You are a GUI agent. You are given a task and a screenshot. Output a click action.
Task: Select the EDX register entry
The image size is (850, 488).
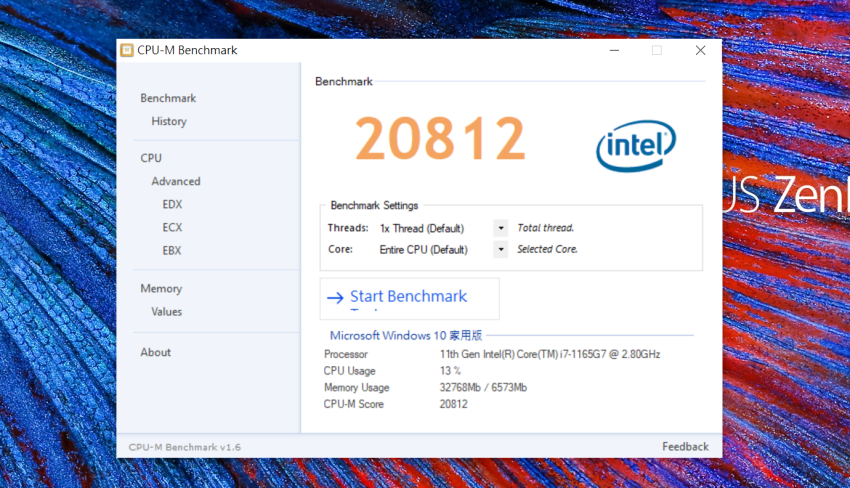[x=172, y=204]
